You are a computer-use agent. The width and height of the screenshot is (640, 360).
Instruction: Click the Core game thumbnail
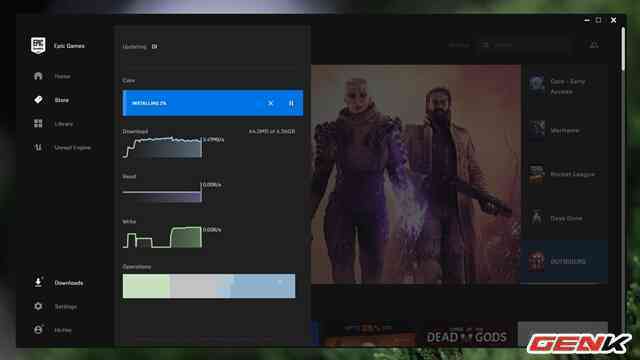[536, 84]
